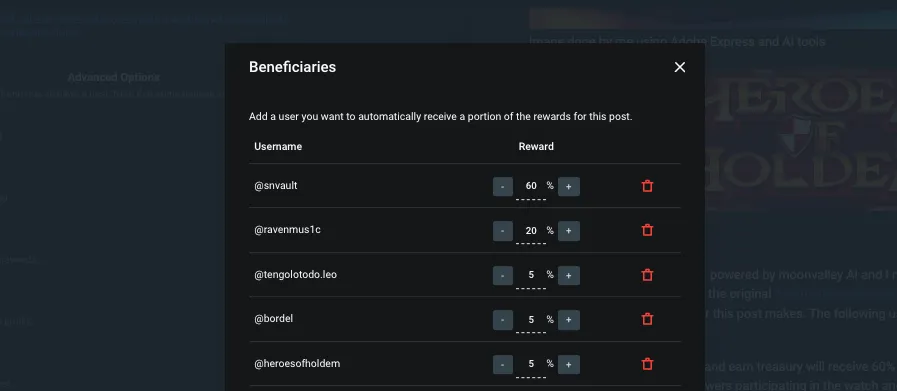Remove @heroesofholdem via its trash icon
The image size is (897, 391).
click(x=647, y=364)
